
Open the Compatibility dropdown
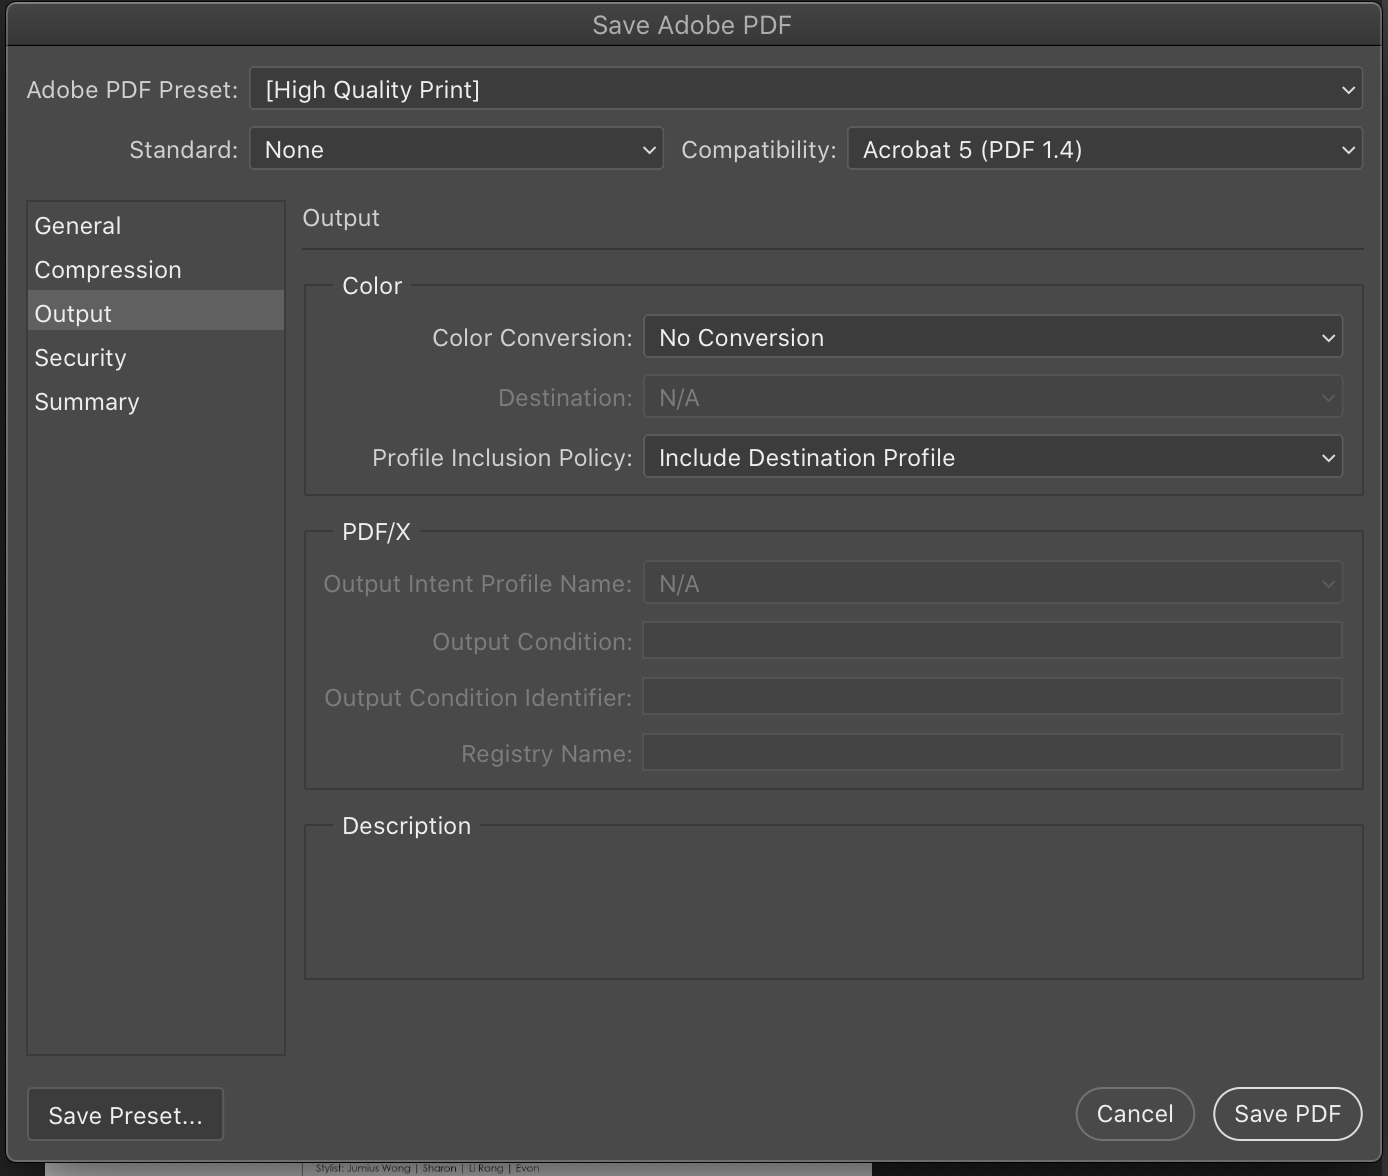coord(1104,149)
